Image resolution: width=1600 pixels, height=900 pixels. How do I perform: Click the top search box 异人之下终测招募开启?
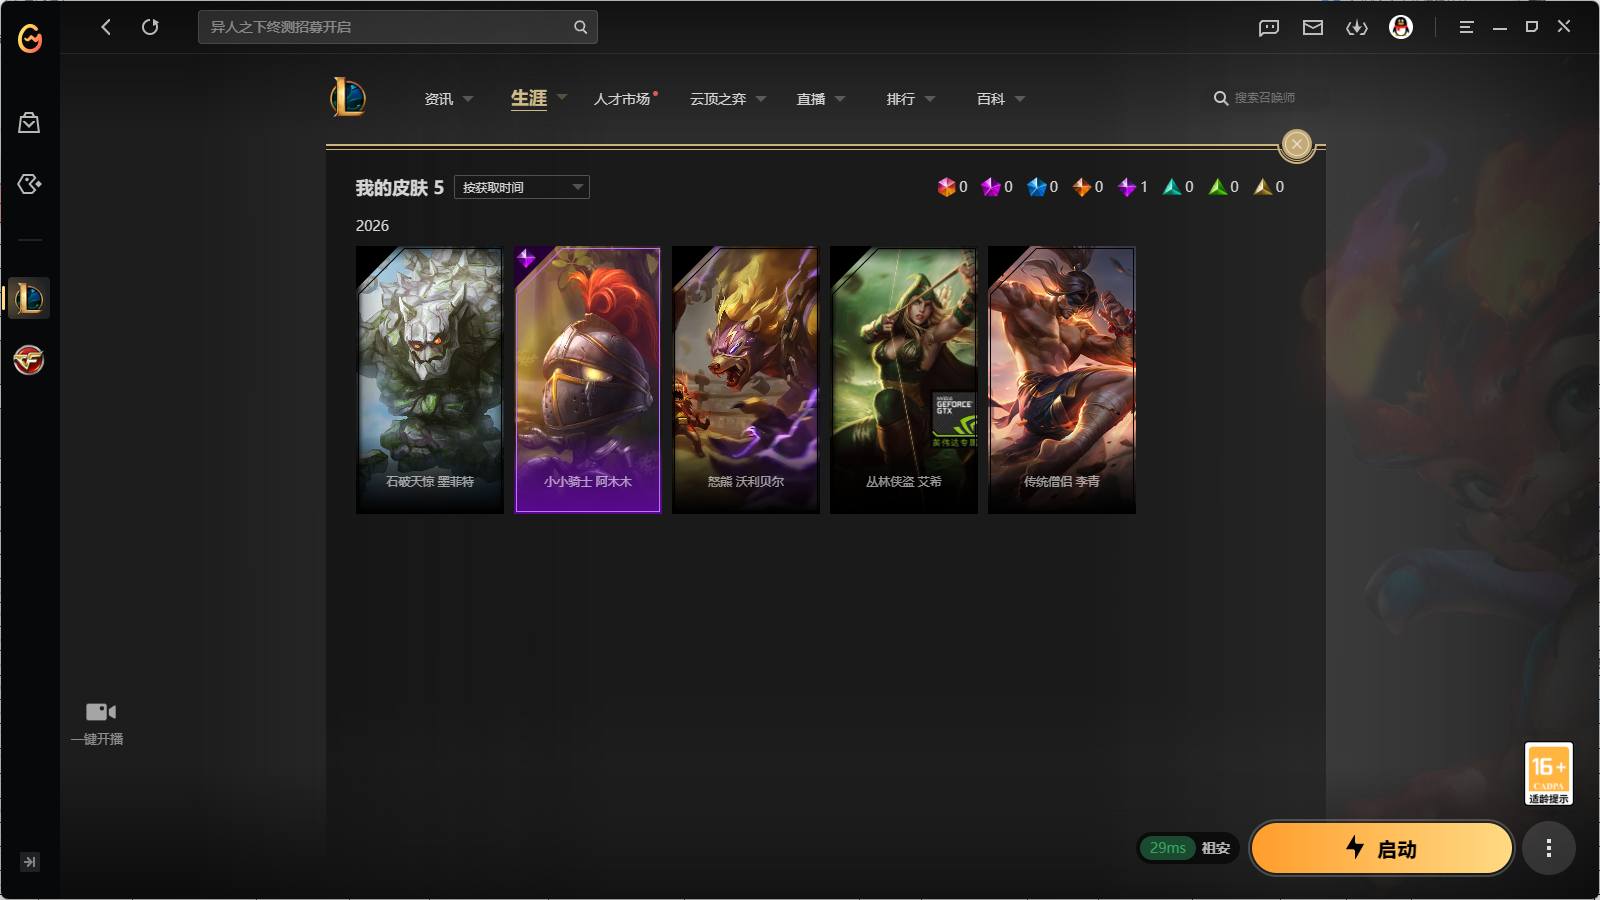pyautogui.click(x=398, y=27)
